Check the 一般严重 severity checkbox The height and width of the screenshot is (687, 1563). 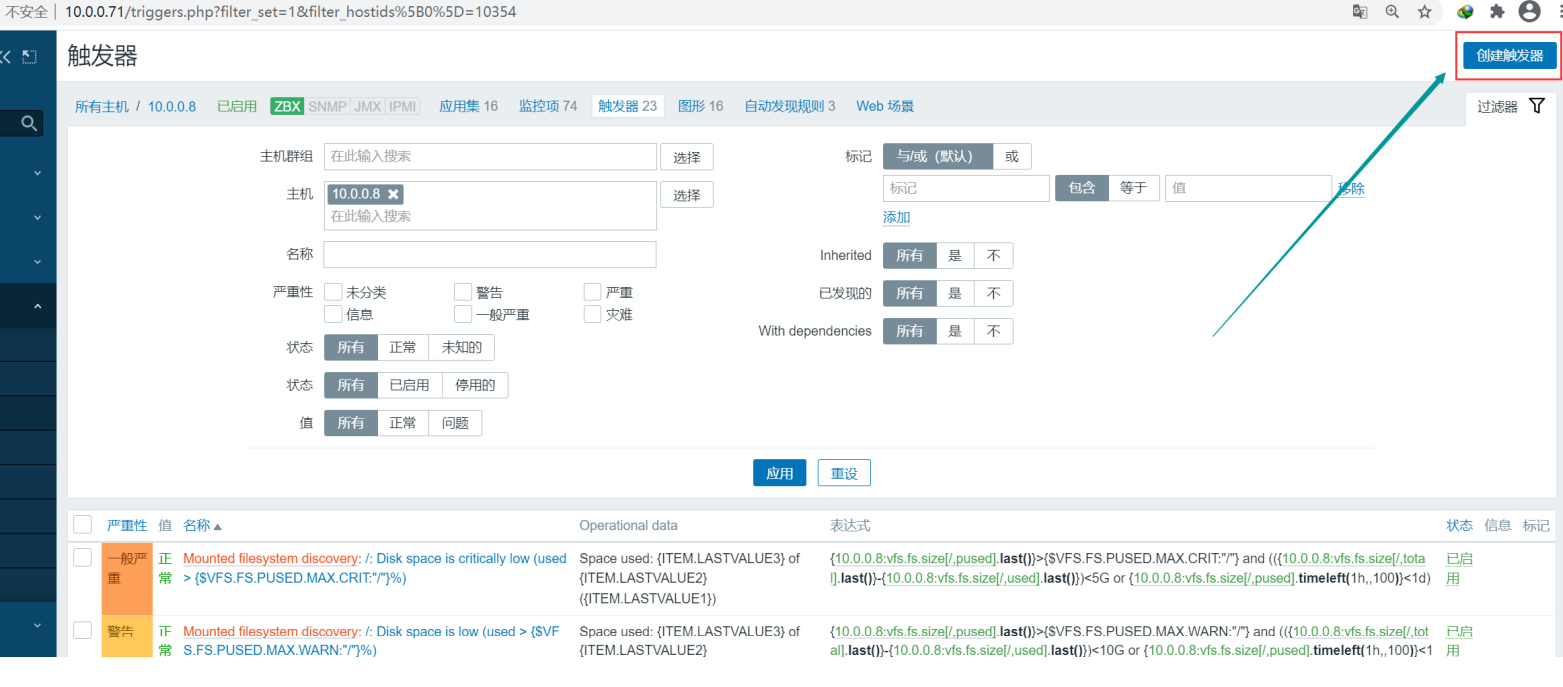(x=463, y=314)
